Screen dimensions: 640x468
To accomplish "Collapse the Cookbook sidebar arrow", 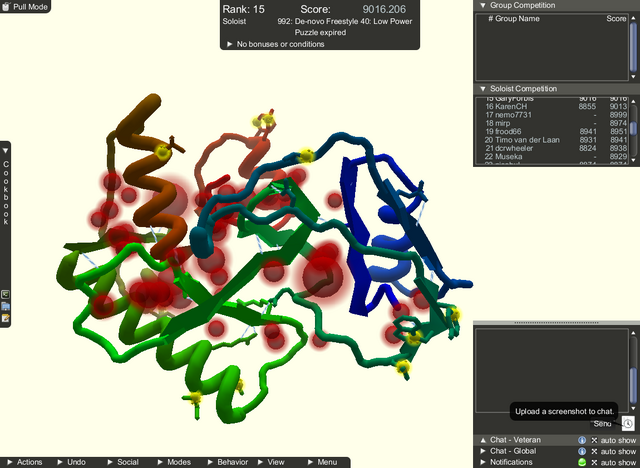I will (x=5, y=151).
